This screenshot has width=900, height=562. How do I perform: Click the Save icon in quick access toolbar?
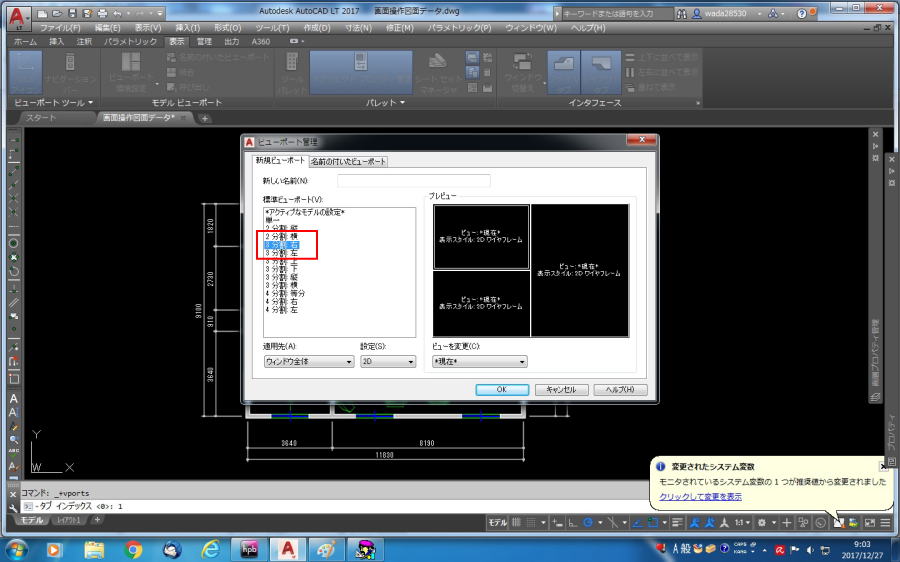[x=72, y=13]
